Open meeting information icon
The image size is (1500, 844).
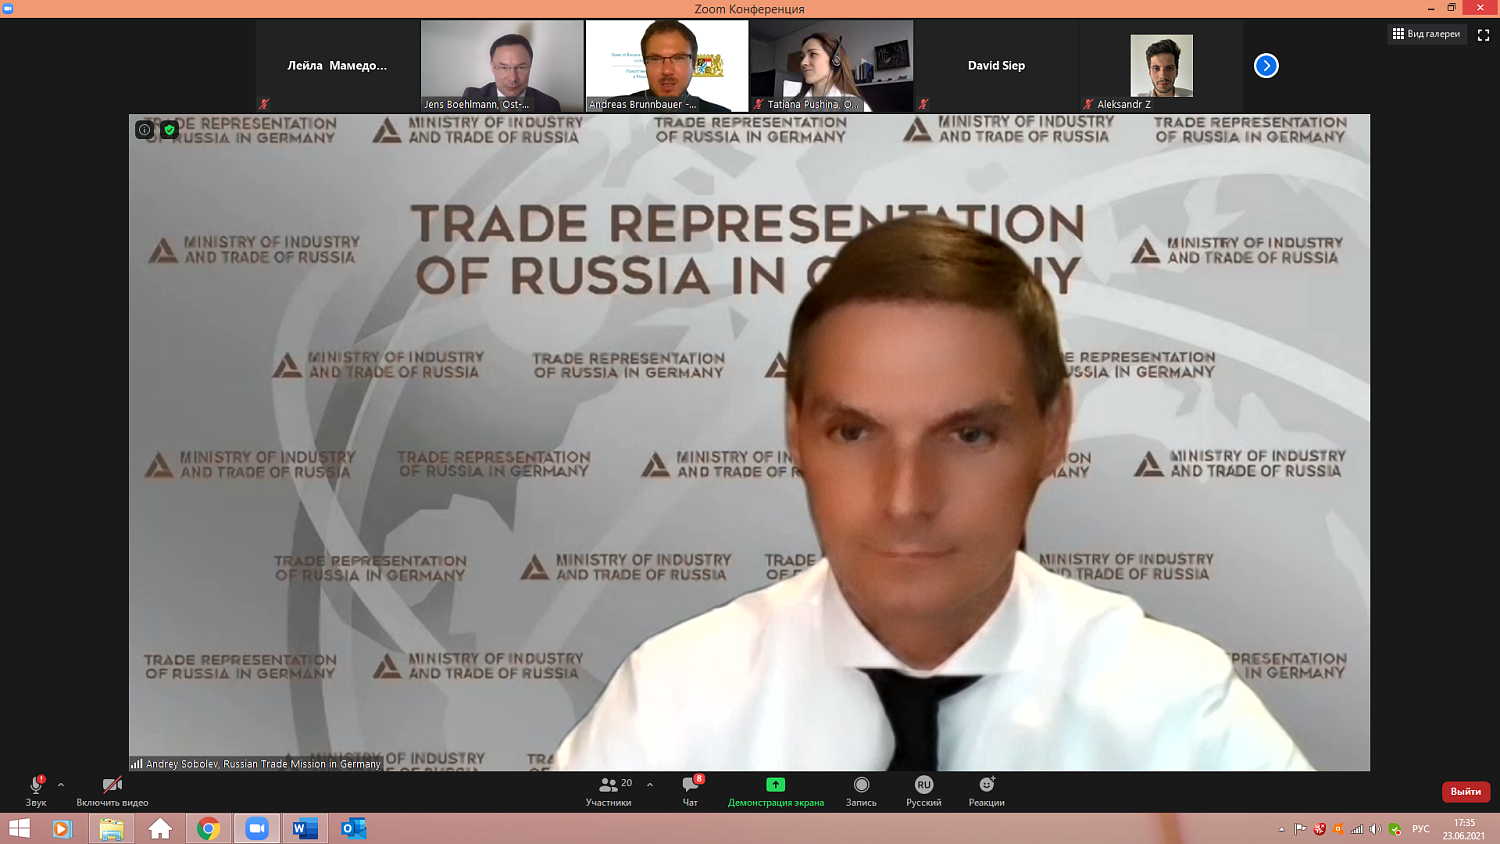(x=144, y=130)
